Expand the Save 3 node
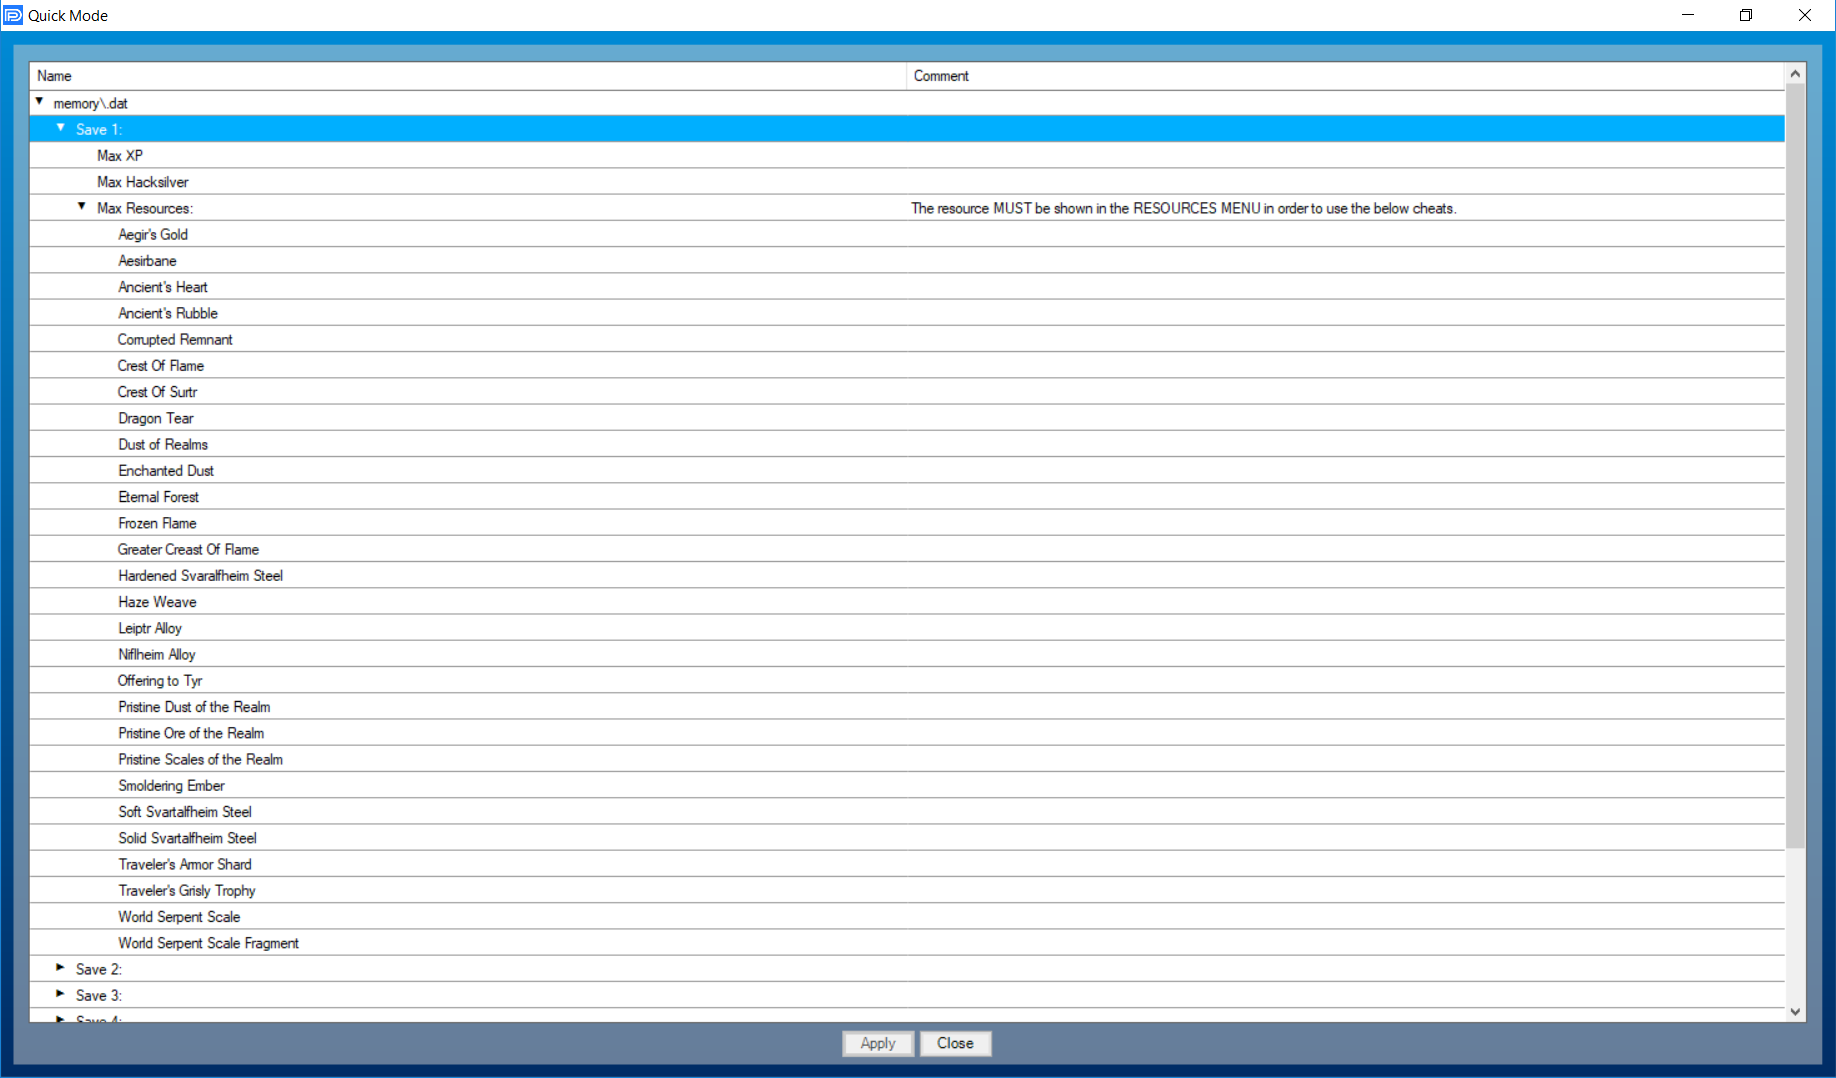Image resolution: width=1836 pixels, height=1078 pixels. [61, 994]
